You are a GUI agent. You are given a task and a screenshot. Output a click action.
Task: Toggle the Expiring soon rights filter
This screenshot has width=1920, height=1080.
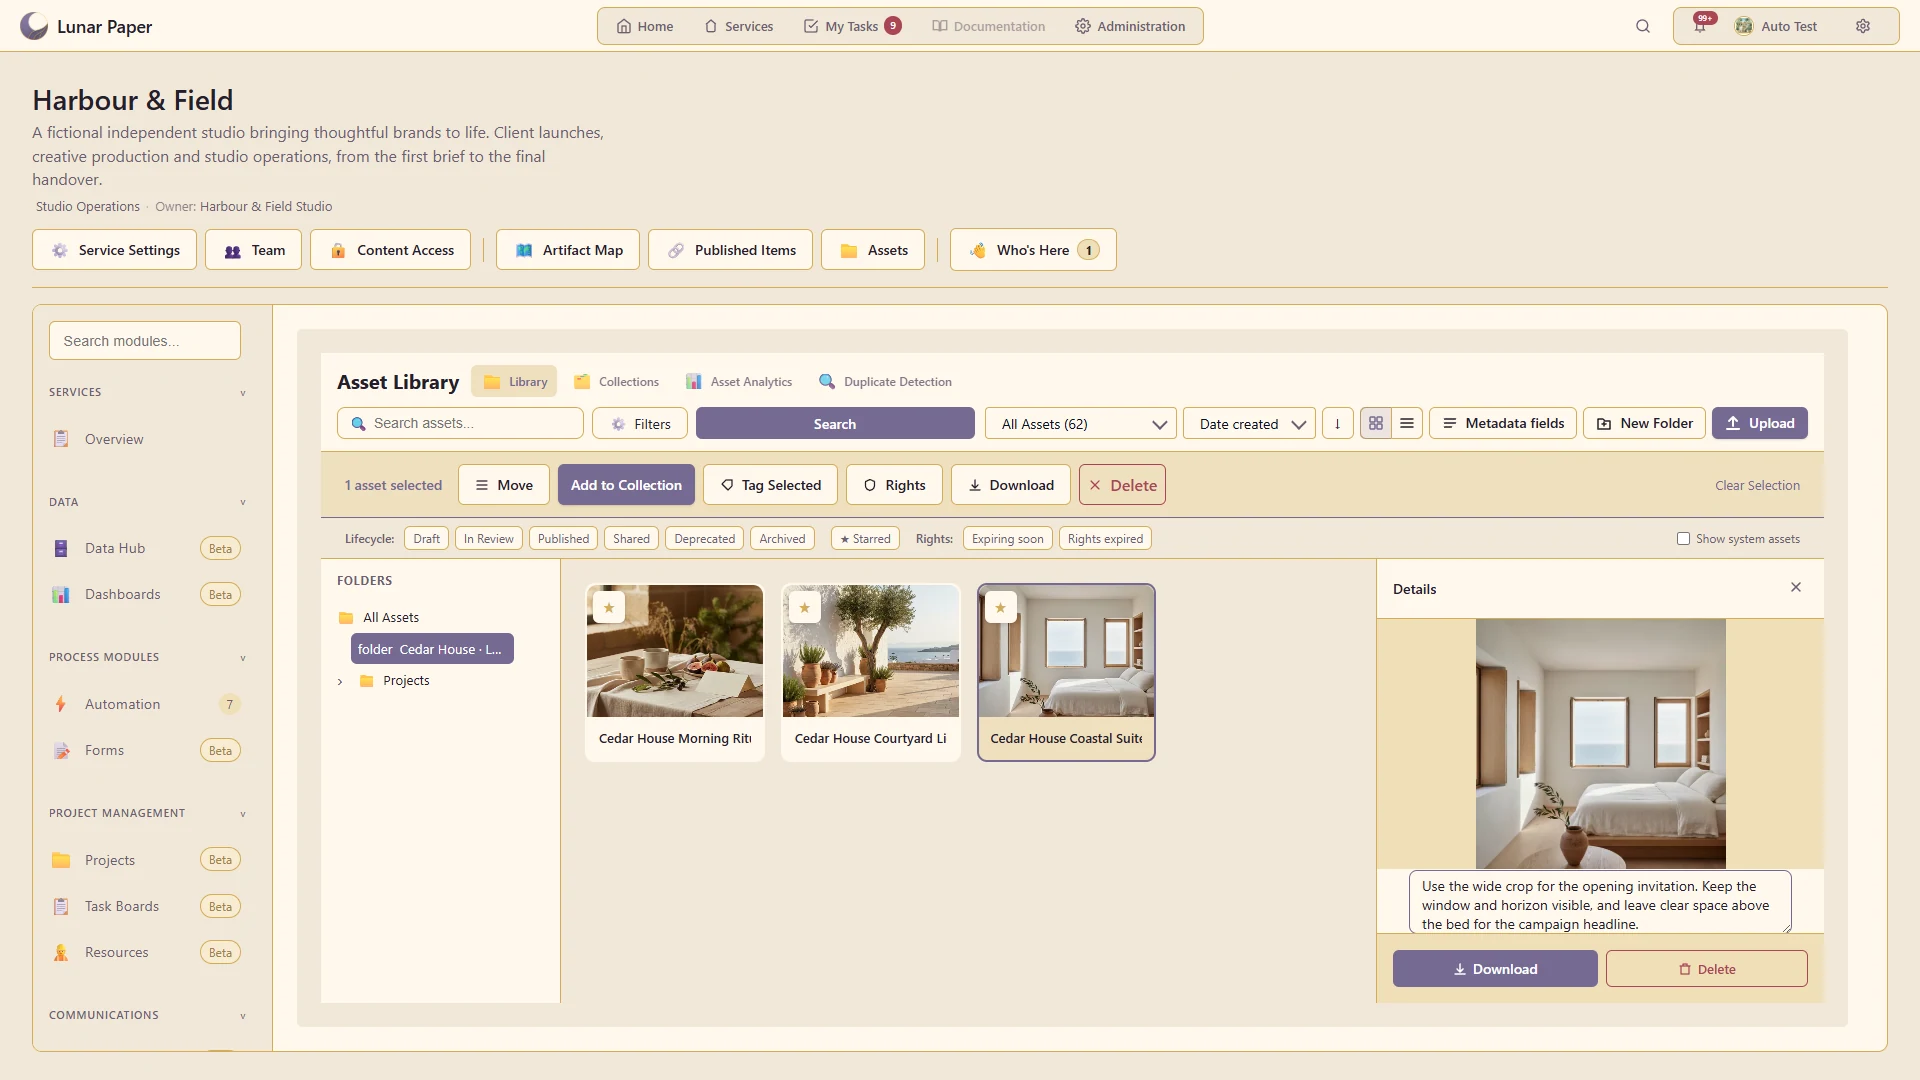tap(1008, 539)
